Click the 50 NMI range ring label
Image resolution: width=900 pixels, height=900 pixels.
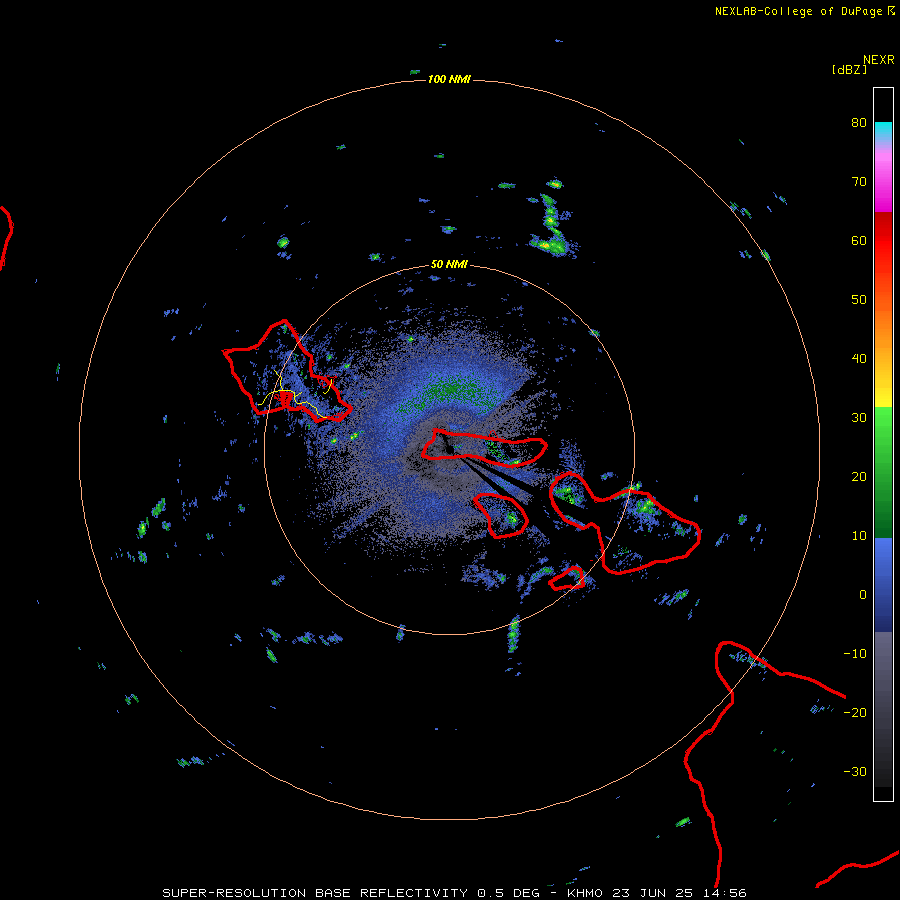point(449,265)
